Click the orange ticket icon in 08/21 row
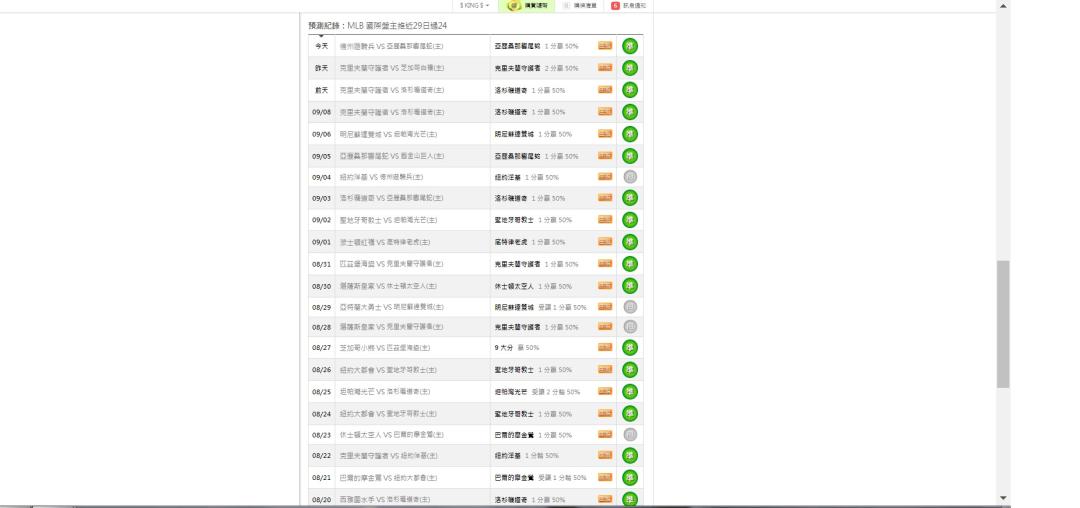This screenshot has height=508, width=1080. (605, 477)
